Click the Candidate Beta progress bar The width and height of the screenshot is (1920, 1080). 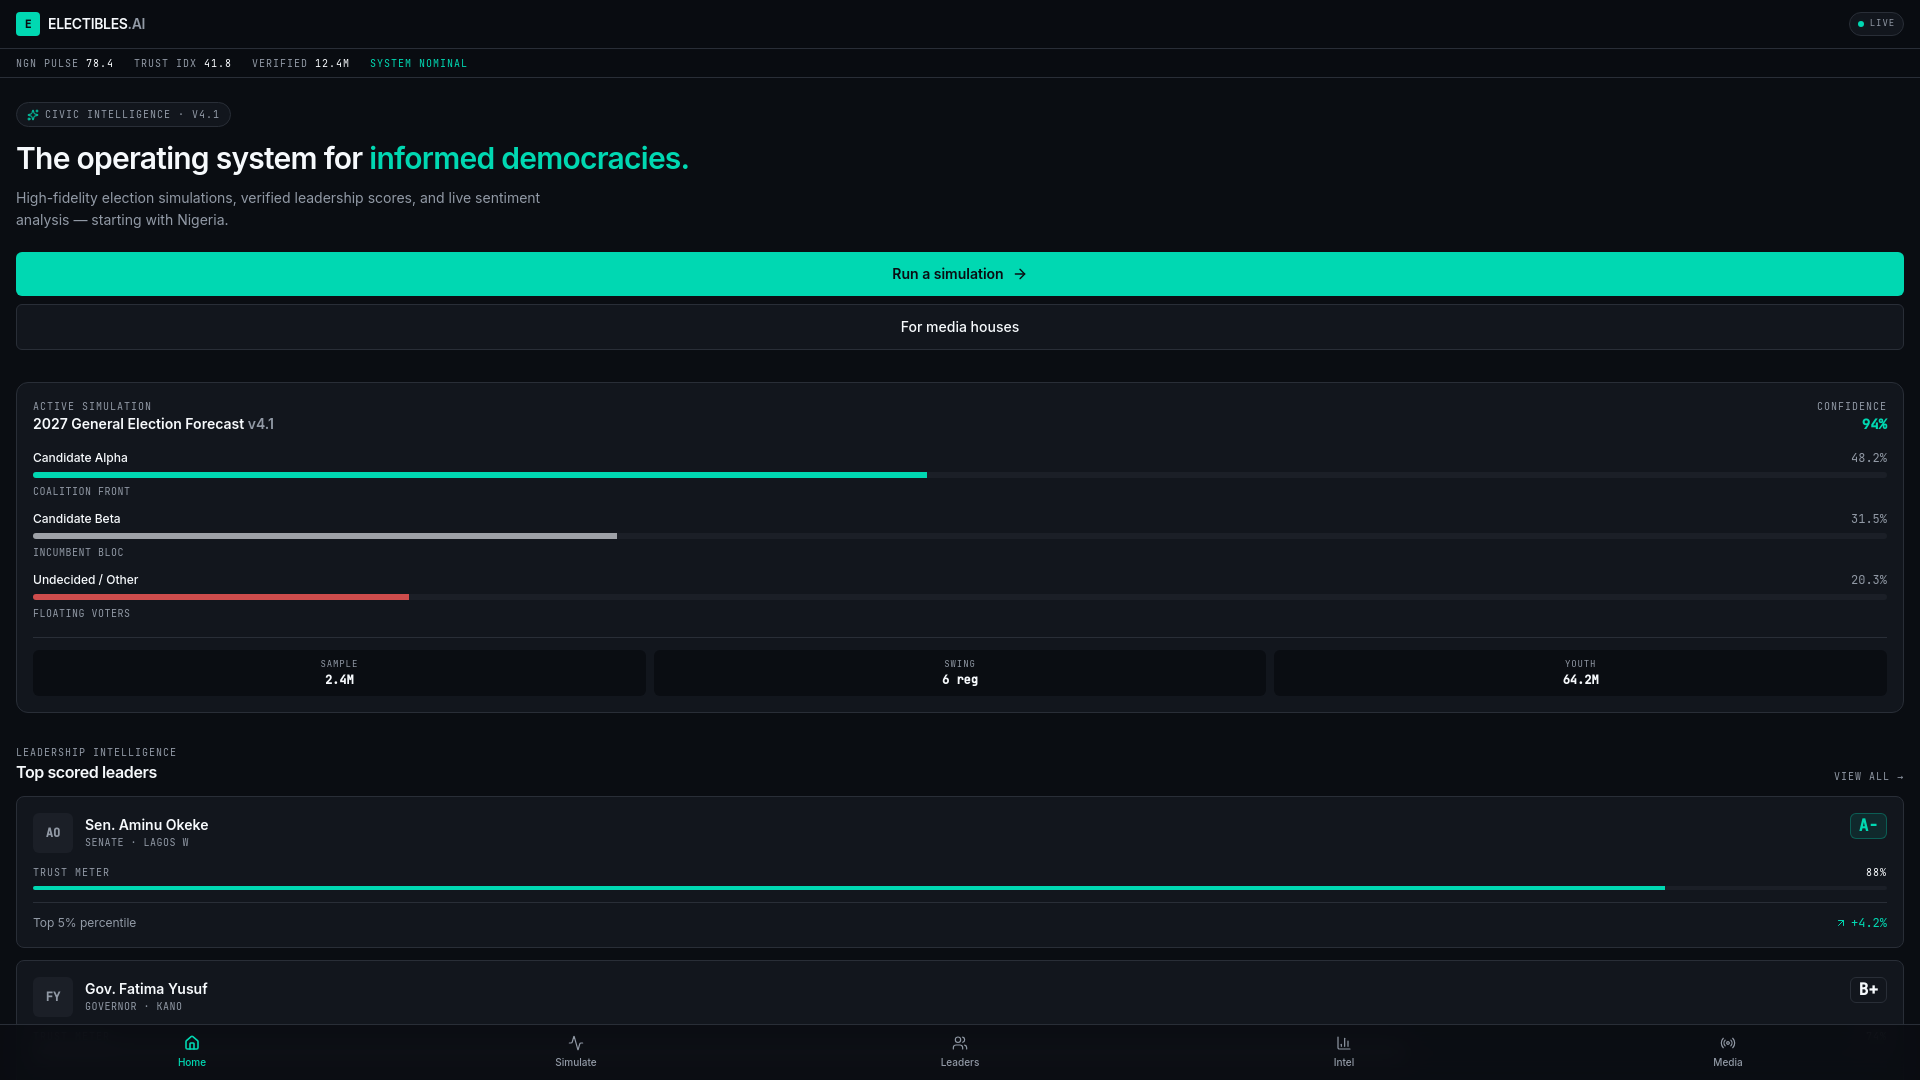pos(960,536)
